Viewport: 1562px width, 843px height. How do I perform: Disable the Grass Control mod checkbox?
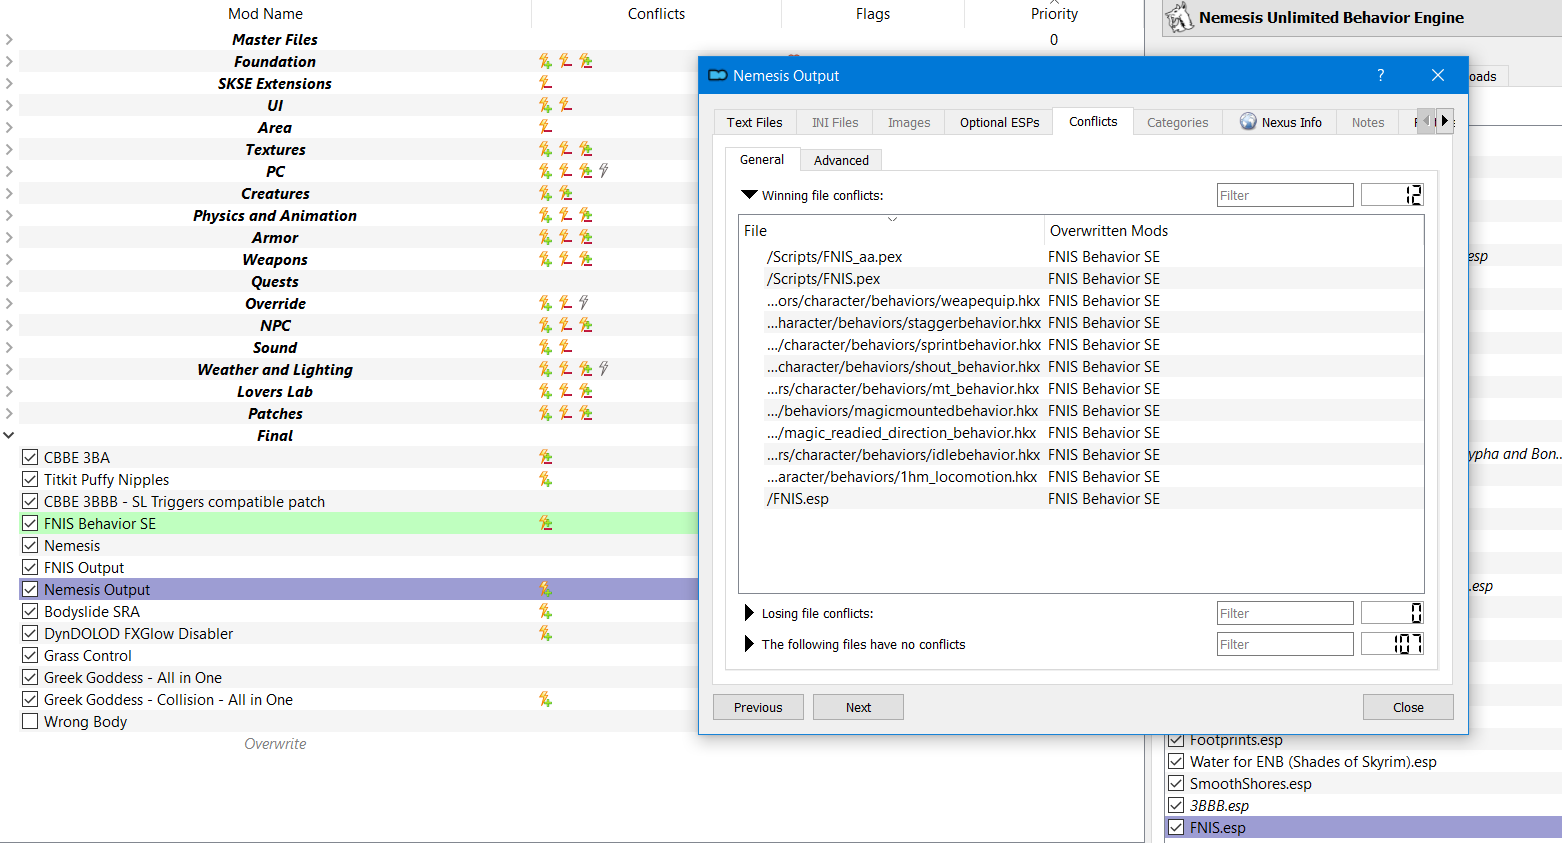coord(30,655)
